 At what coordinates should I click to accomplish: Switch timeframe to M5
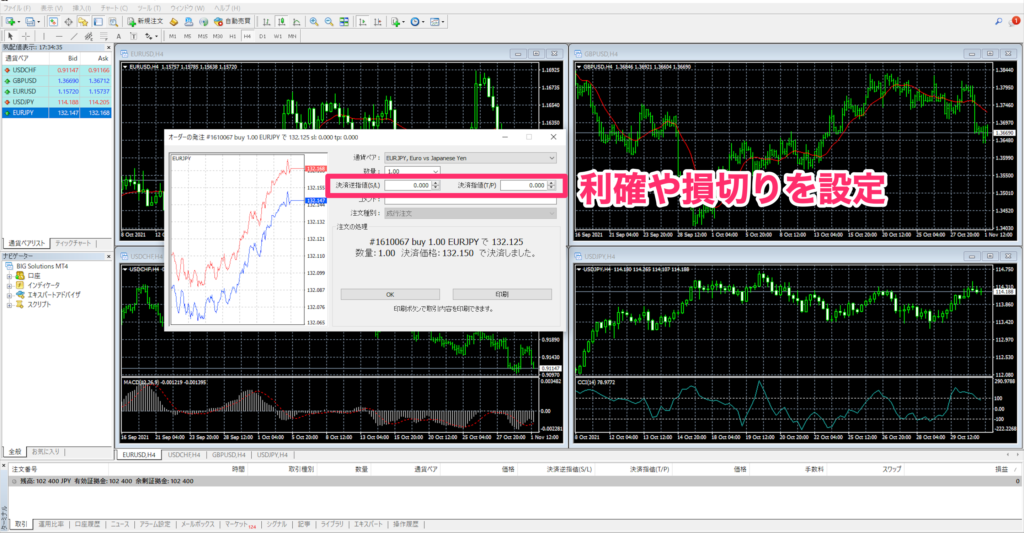pos(187,37)
